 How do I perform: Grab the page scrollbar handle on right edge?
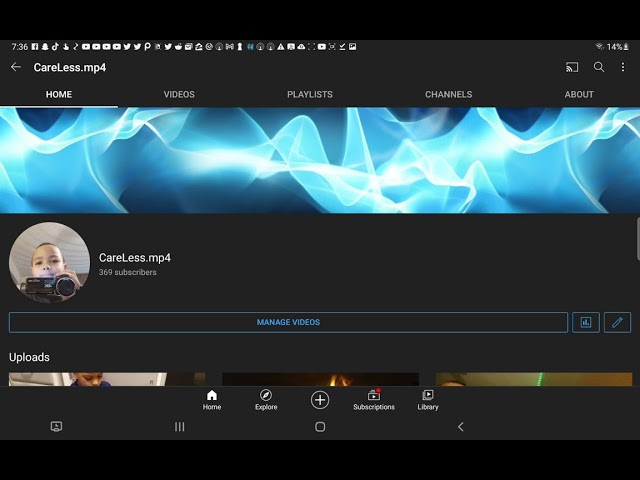pos(638,239)
